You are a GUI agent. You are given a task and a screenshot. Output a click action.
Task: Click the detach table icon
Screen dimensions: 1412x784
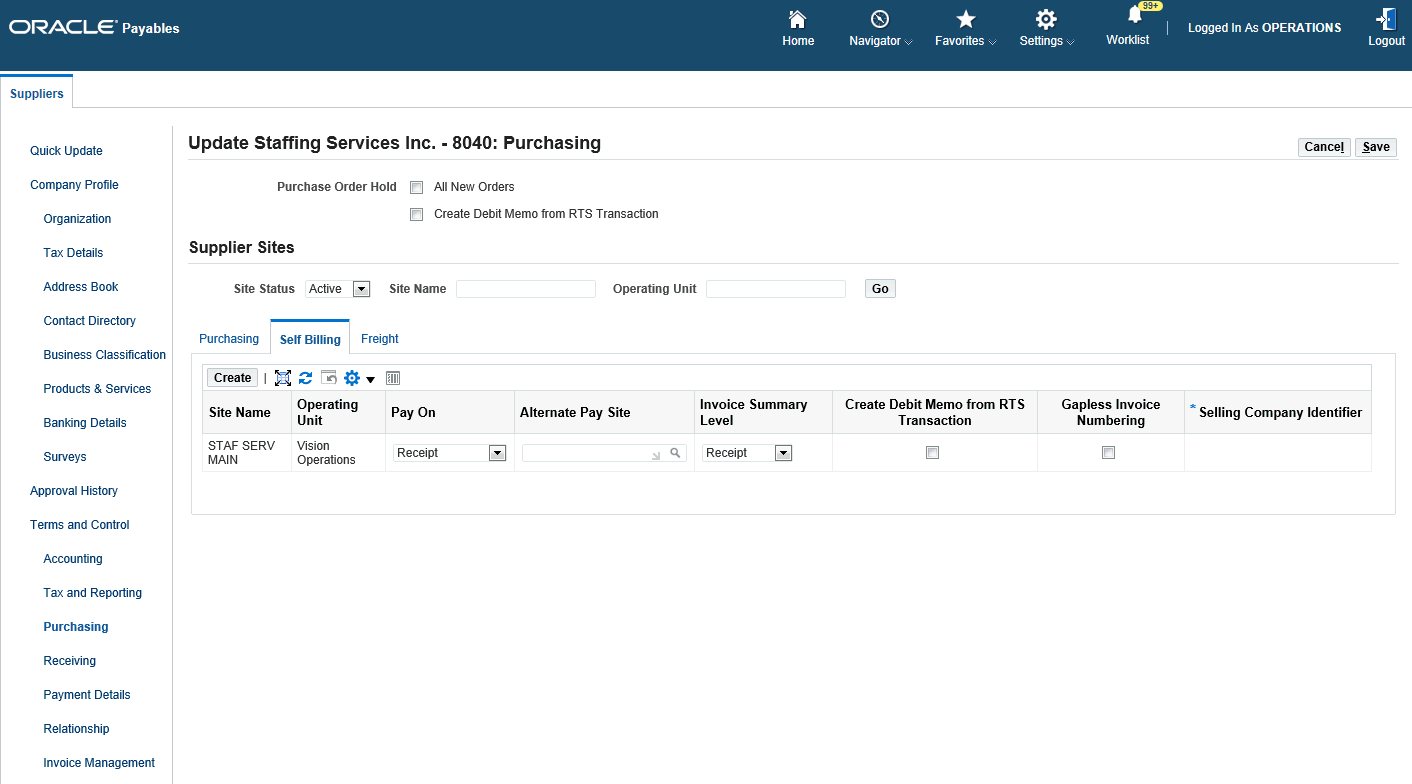[x=283, y=378]
